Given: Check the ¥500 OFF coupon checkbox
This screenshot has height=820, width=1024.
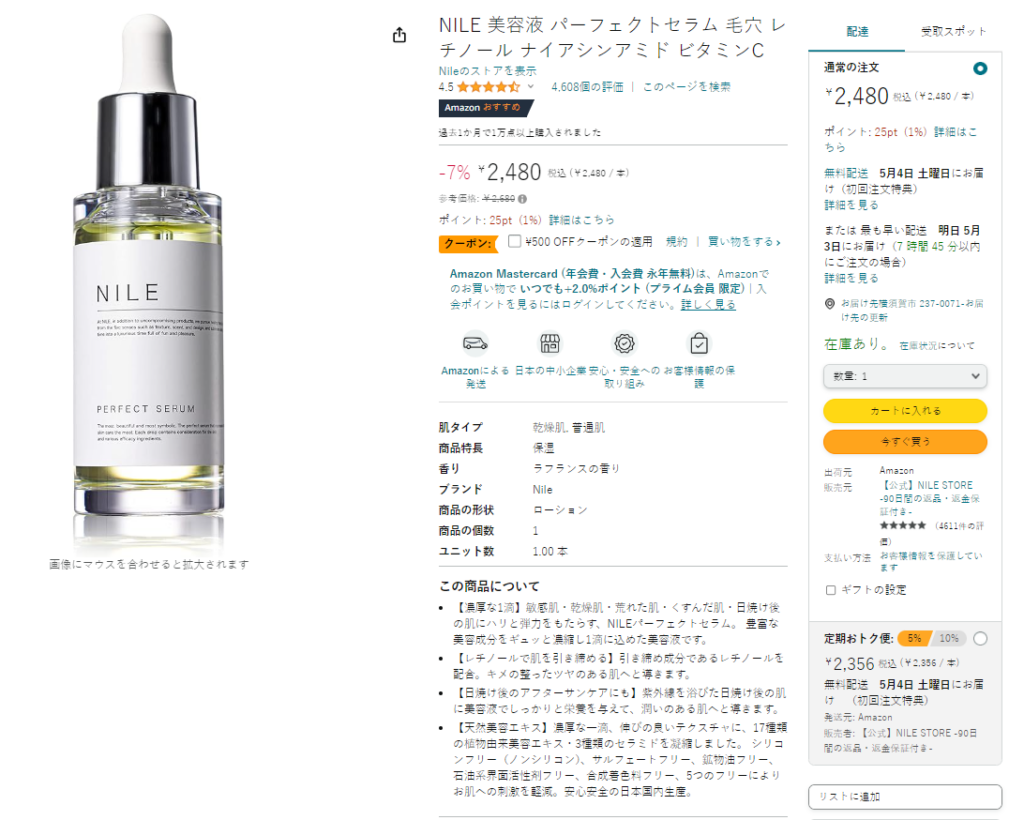Looking at the screenshot, I should [515, 242].
